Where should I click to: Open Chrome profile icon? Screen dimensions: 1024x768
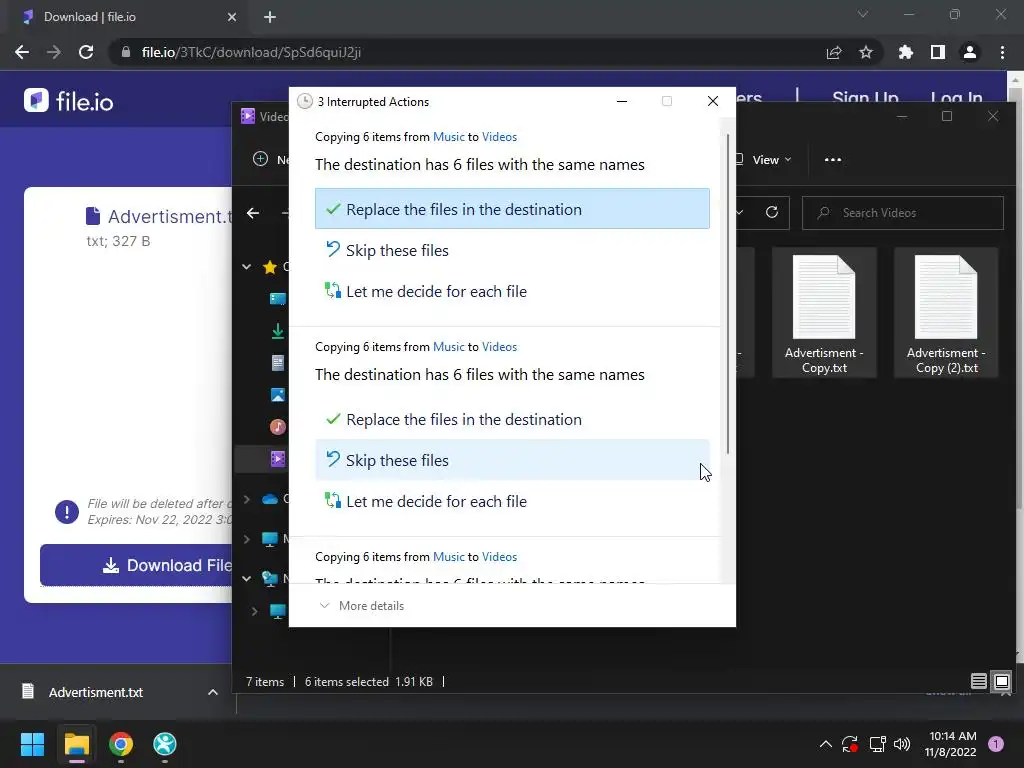pos(970,52)
